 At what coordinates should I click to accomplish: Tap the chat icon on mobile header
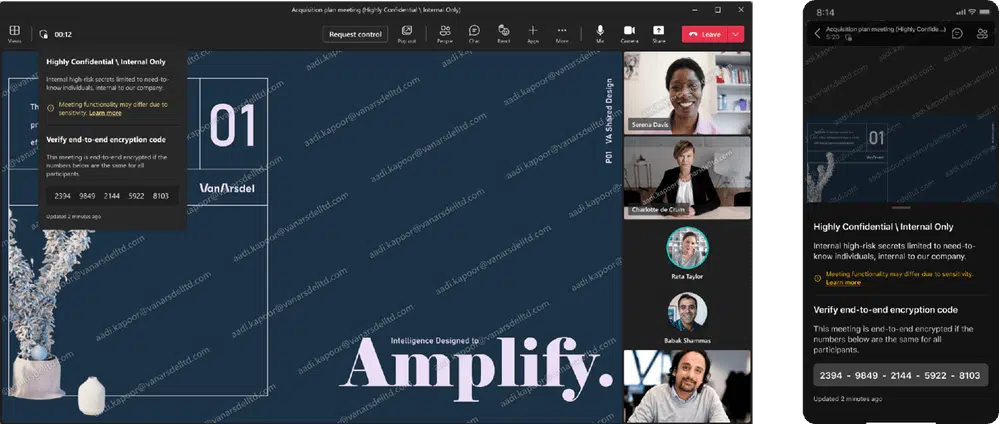coord(957,33)
